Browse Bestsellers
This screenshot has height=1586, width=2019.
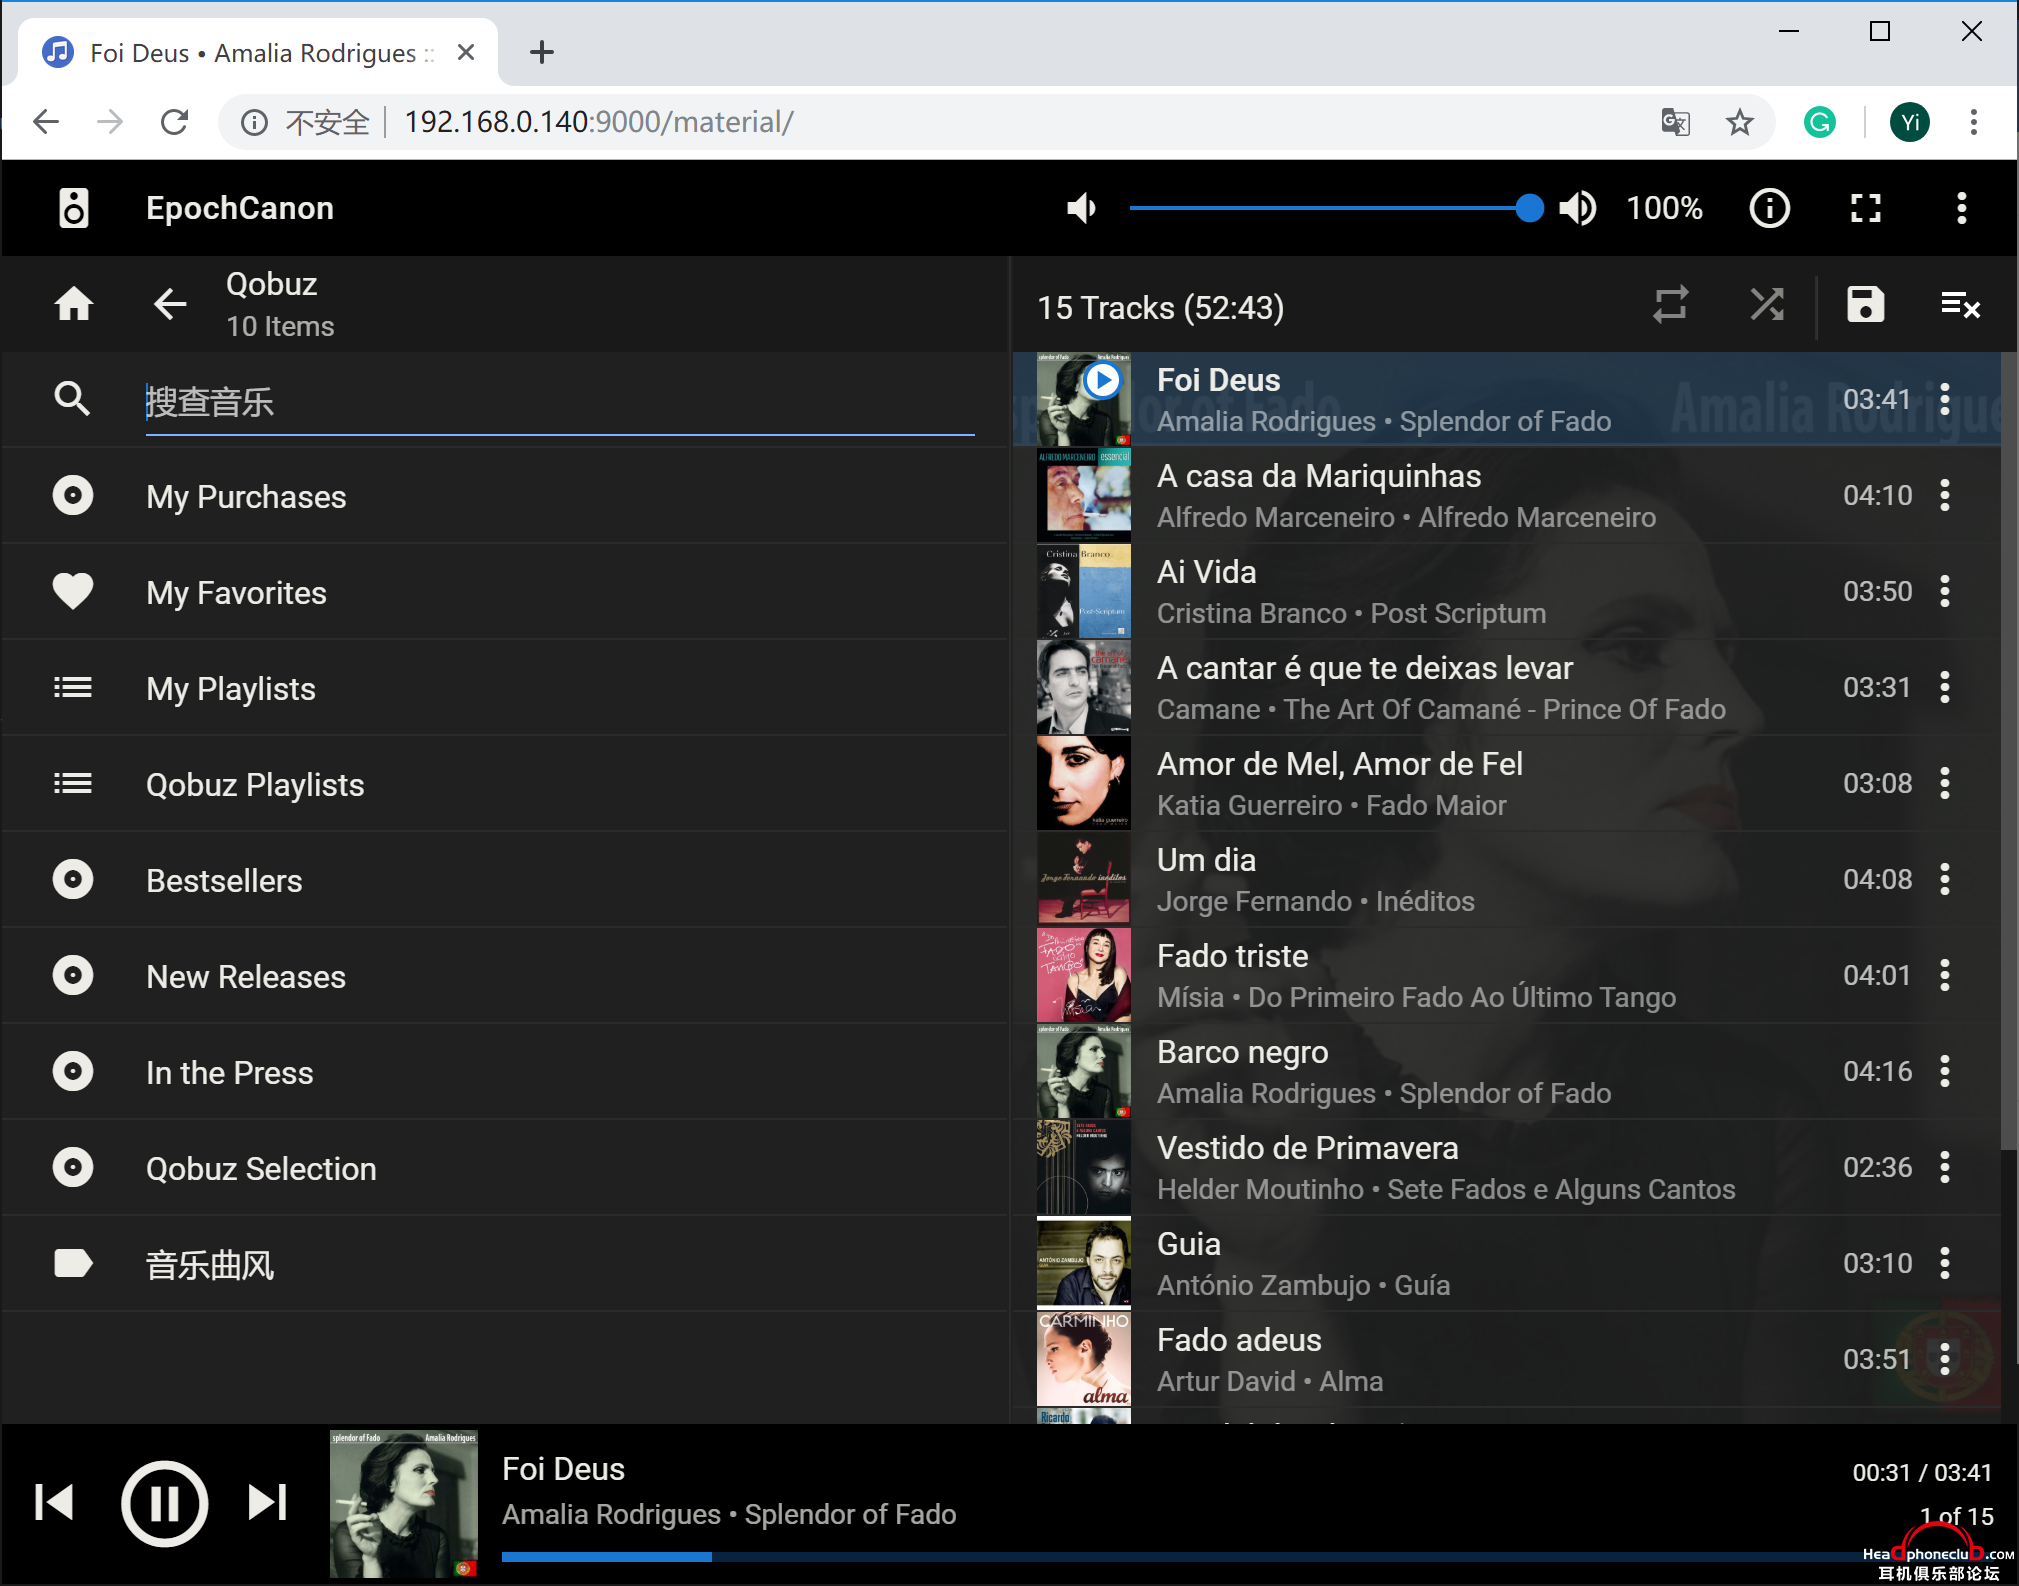(505, 880)
